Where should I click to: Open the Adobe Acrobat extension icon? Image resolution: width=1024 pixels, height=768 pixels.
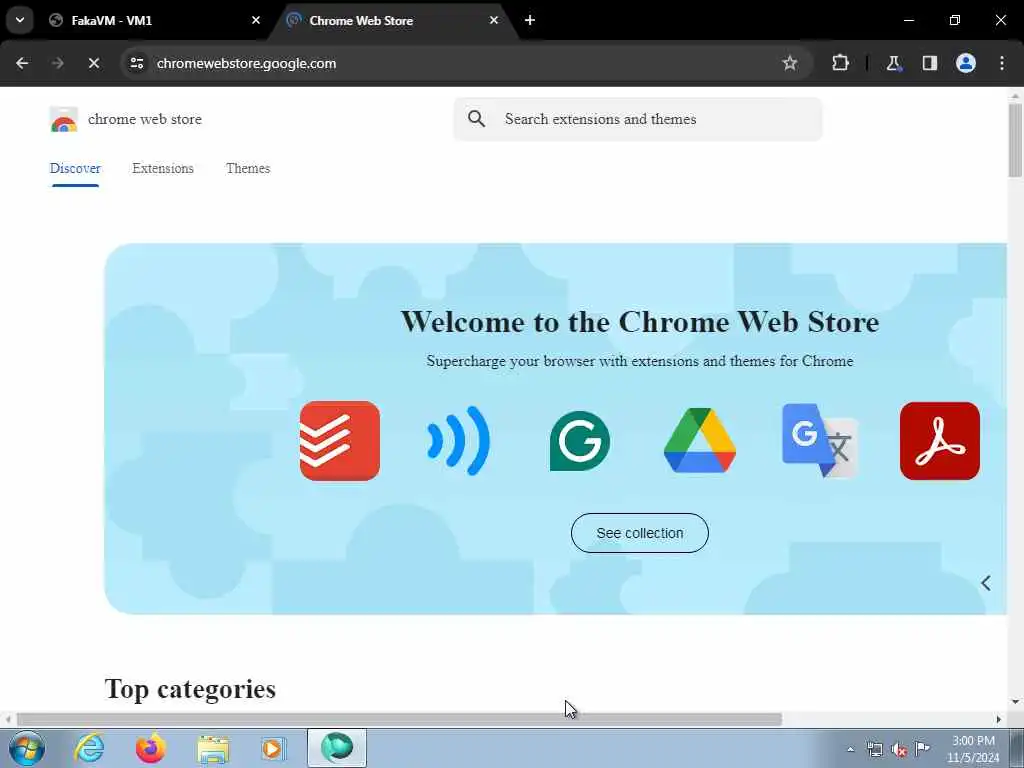[x=940, y=441]
